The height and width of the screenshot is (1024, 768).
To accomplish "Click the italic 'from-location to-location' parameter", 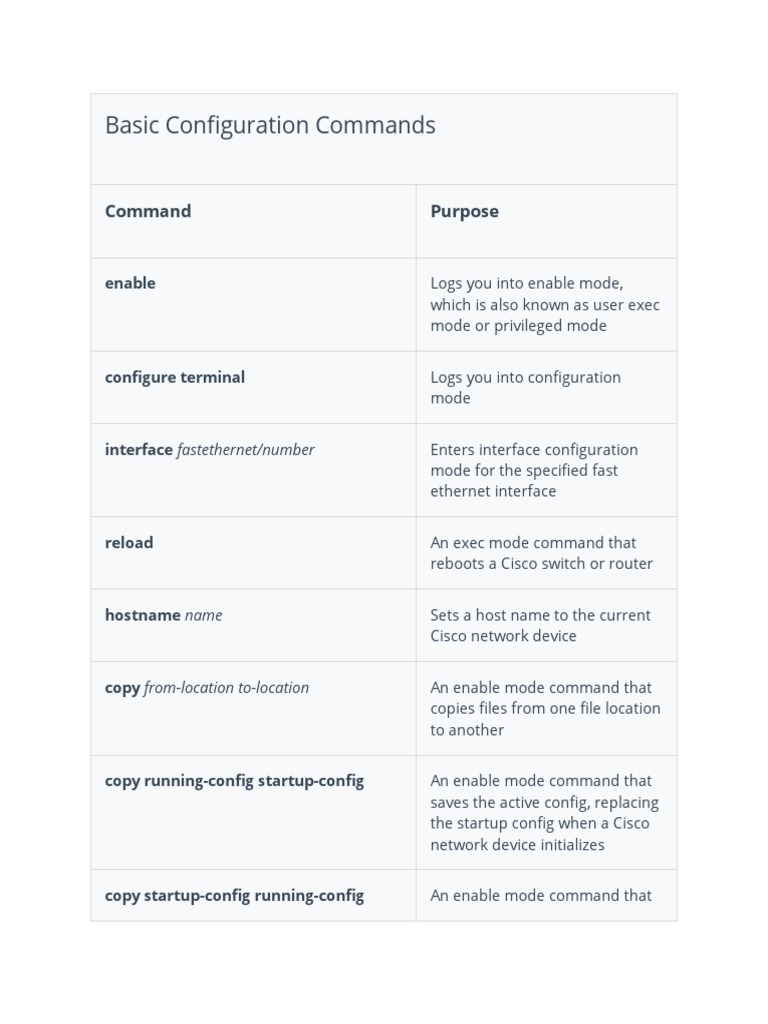I will (227, 688).
